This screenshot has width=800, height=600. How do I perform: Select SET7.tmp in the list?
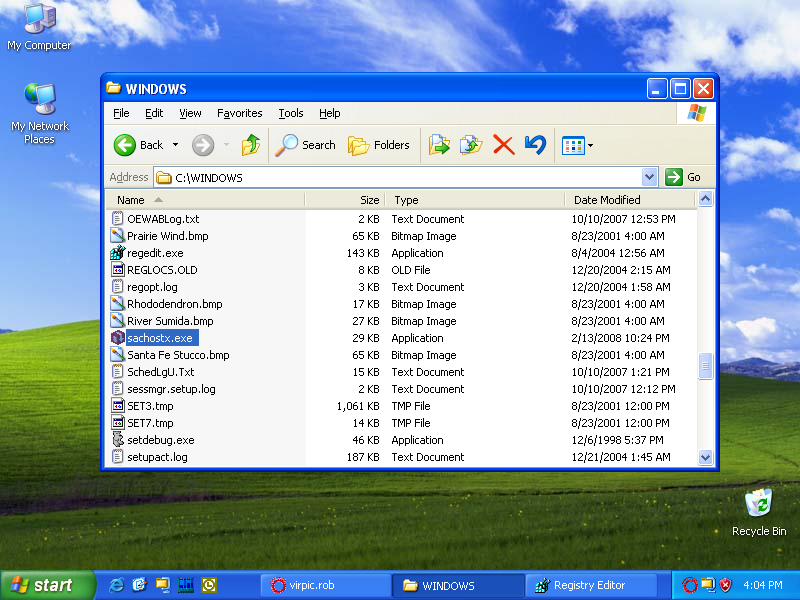click(x=150, y=423)
